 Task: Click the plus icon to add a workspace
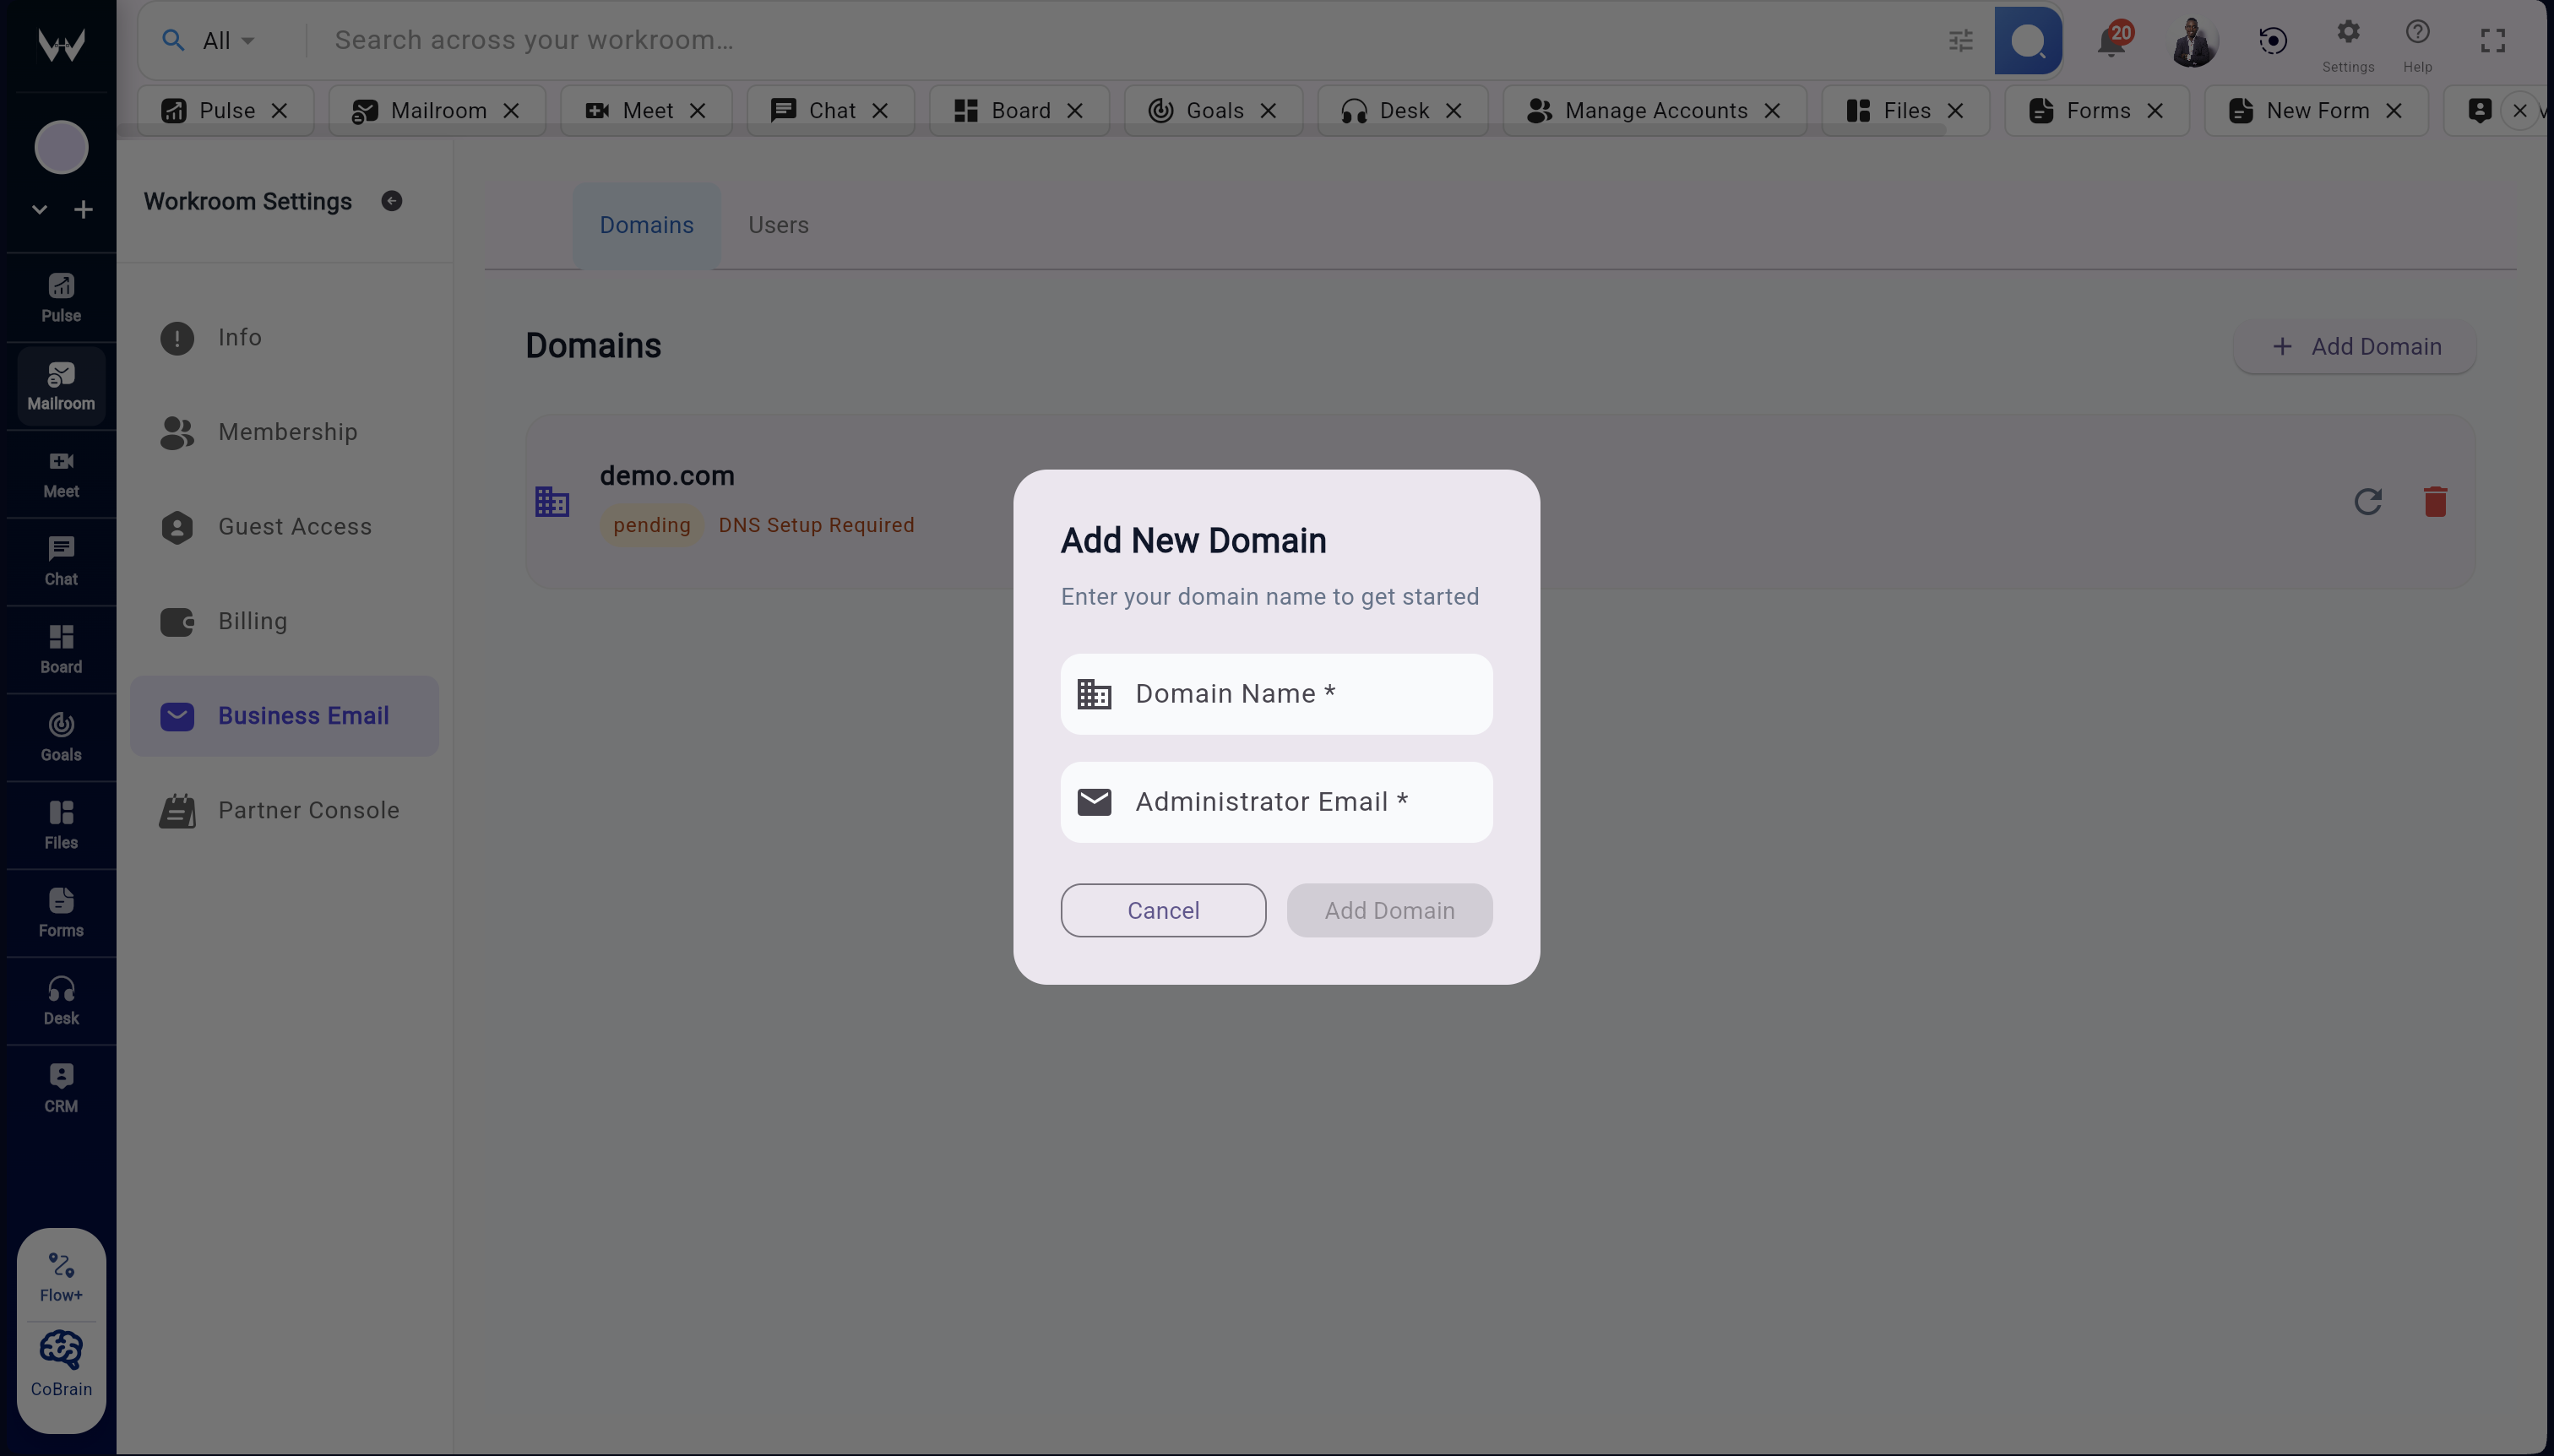[x=84, y=209]
